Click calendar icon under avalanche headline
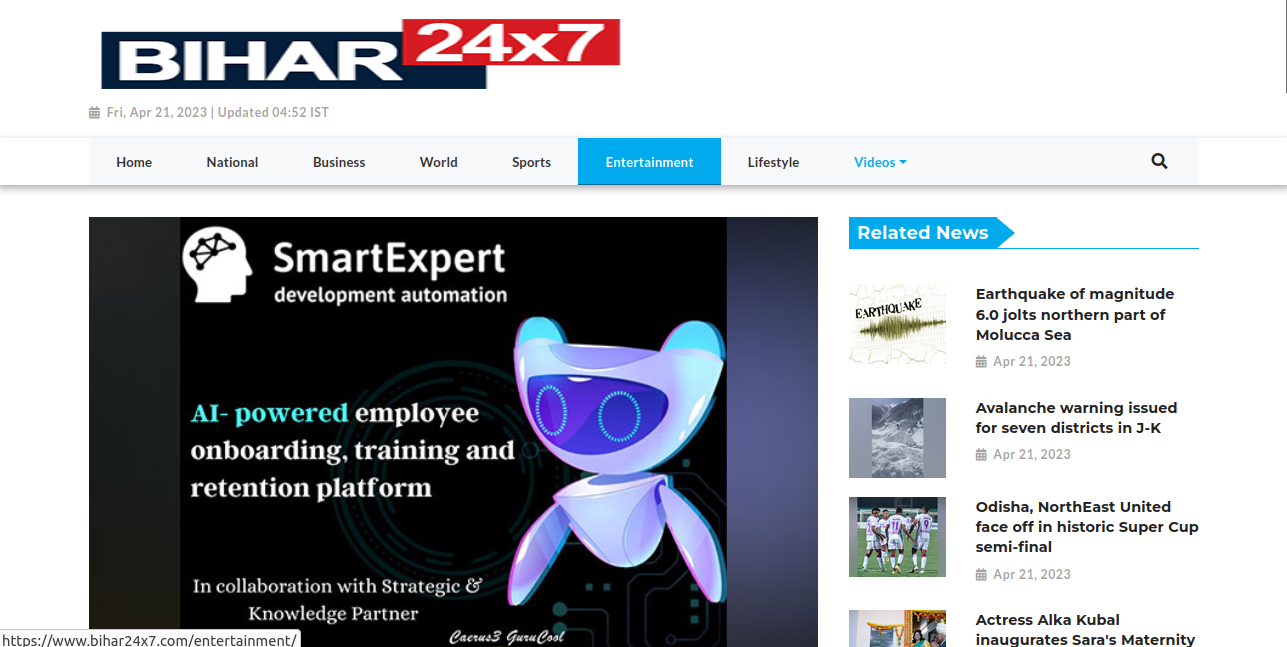Screen dimensions: 1287x647 point(981,455)
